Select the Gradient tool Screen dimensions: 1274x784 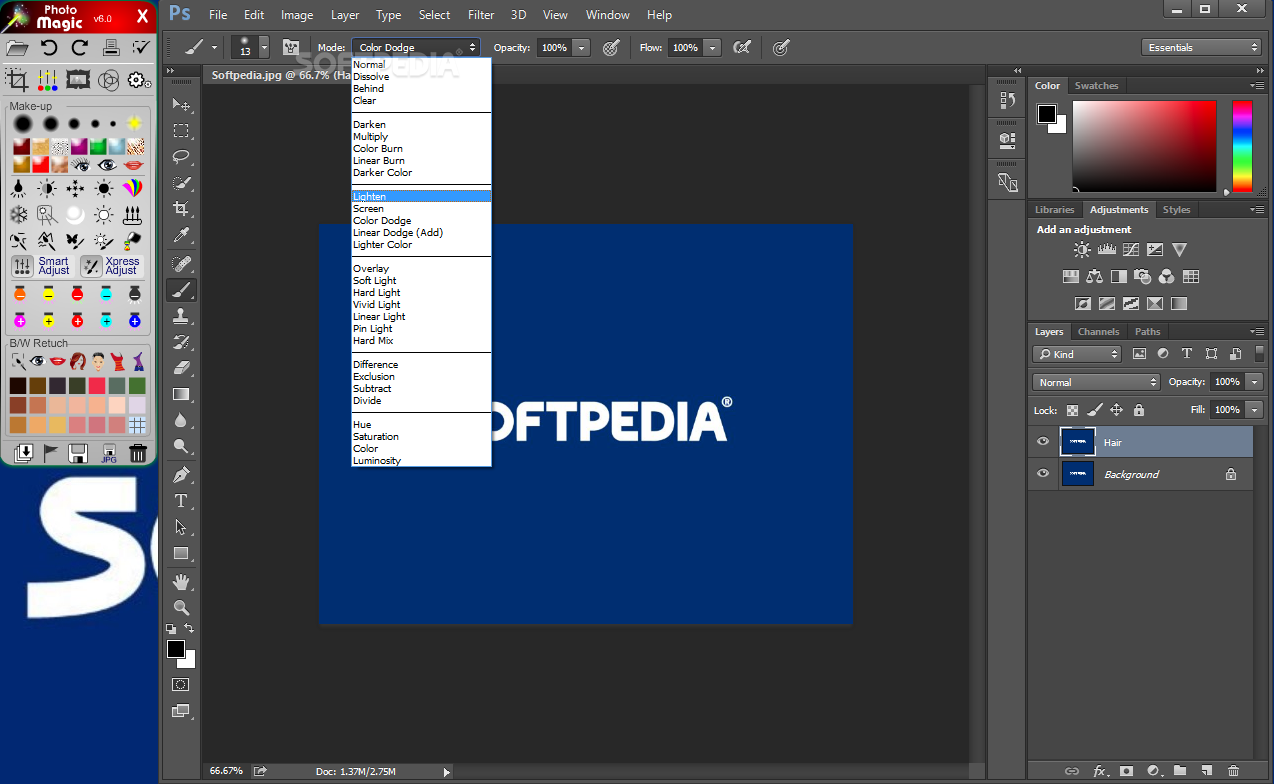(181, 394)
